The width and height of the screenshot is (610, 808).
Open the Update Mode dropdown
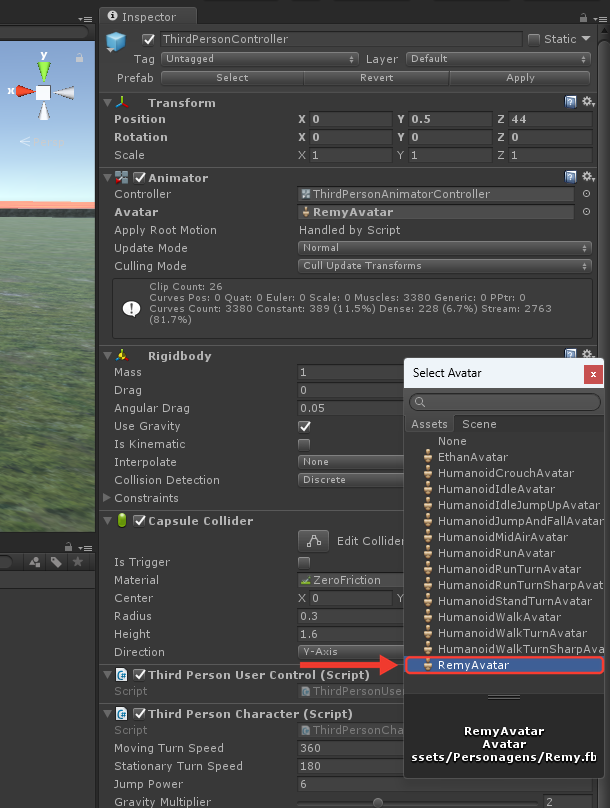click(x=445, y=248)
